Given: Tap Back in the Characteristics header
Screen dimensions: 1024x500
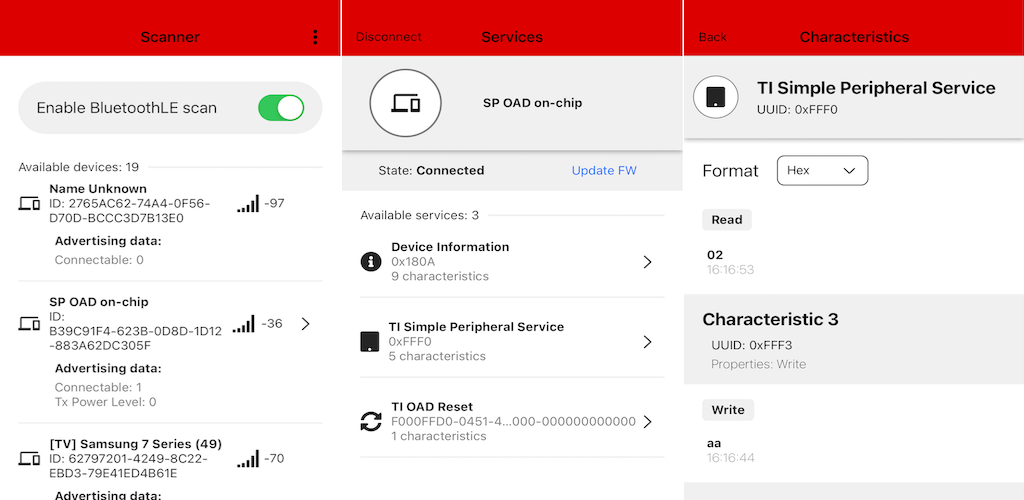Looking at the screenshot, I should click(712, 37).
